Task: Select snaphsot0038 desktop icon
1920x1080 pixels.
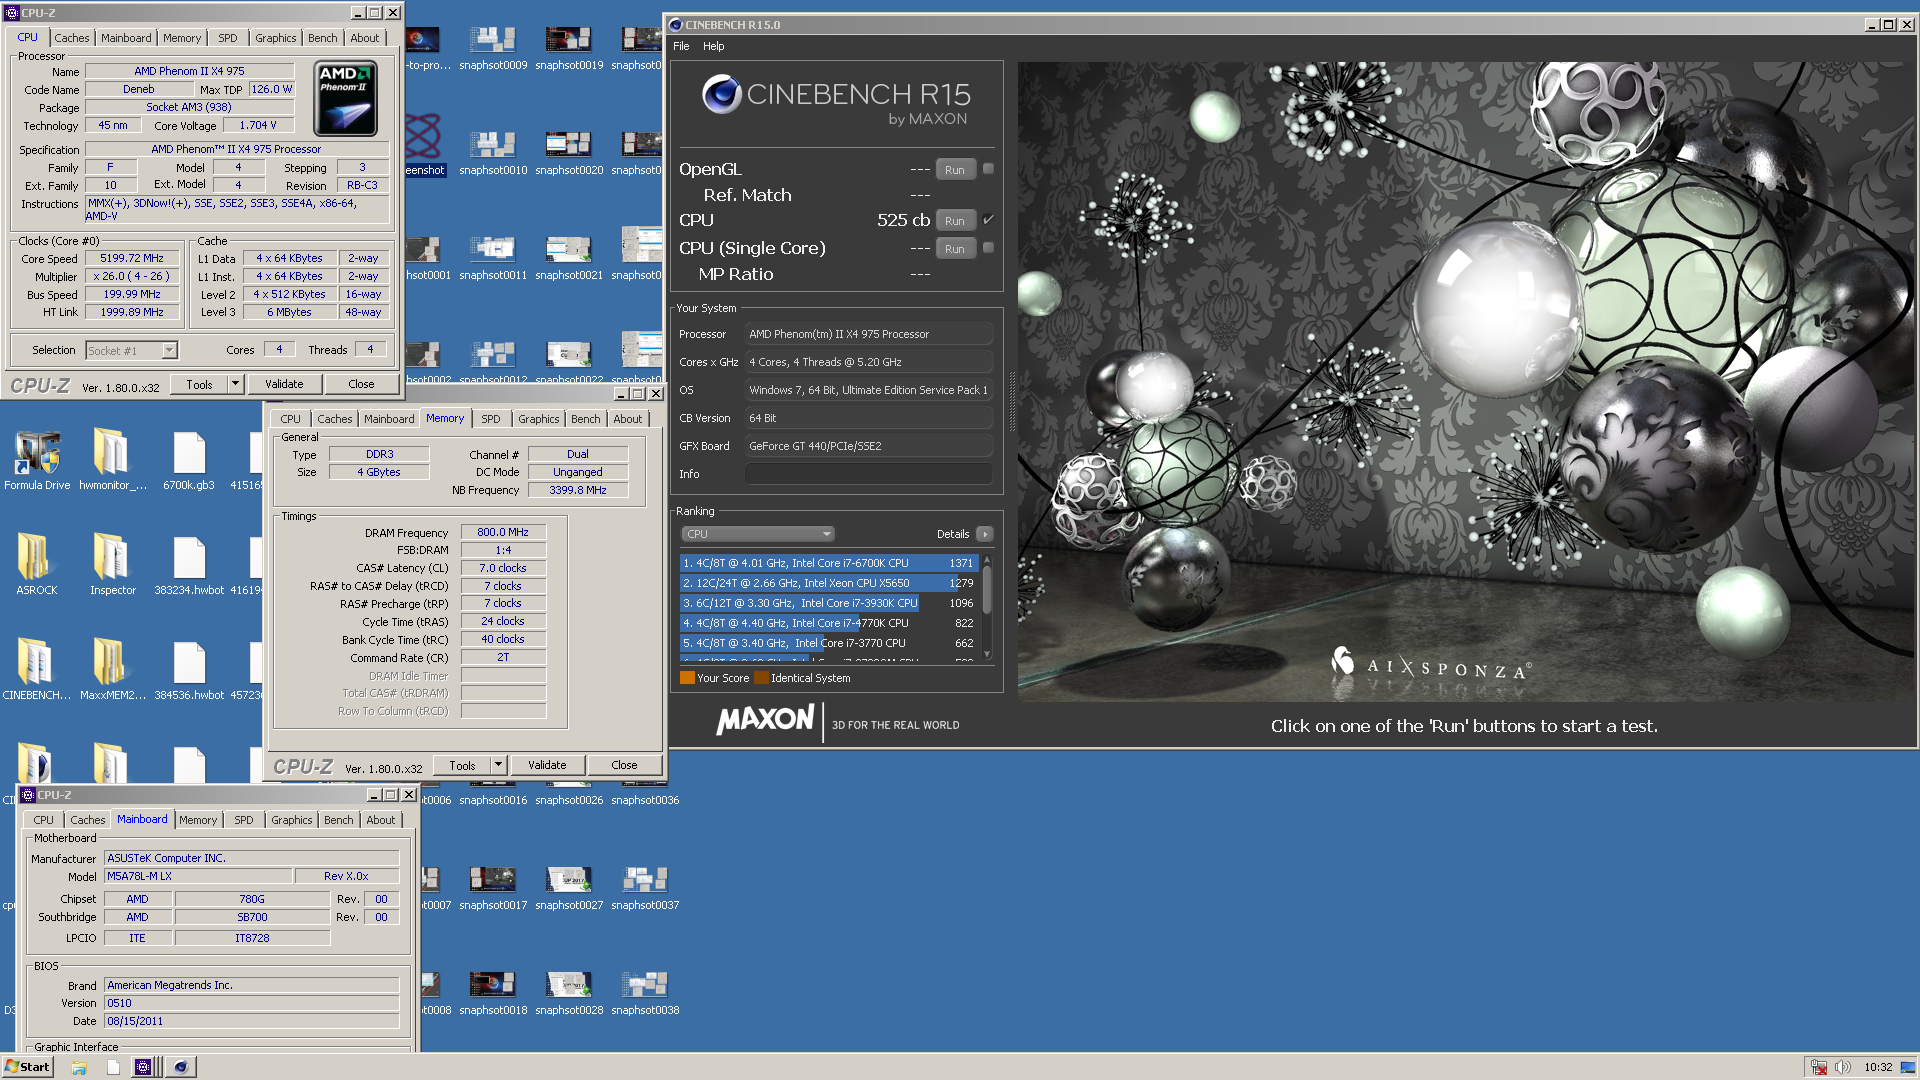Action: click(x=645, y=994)
